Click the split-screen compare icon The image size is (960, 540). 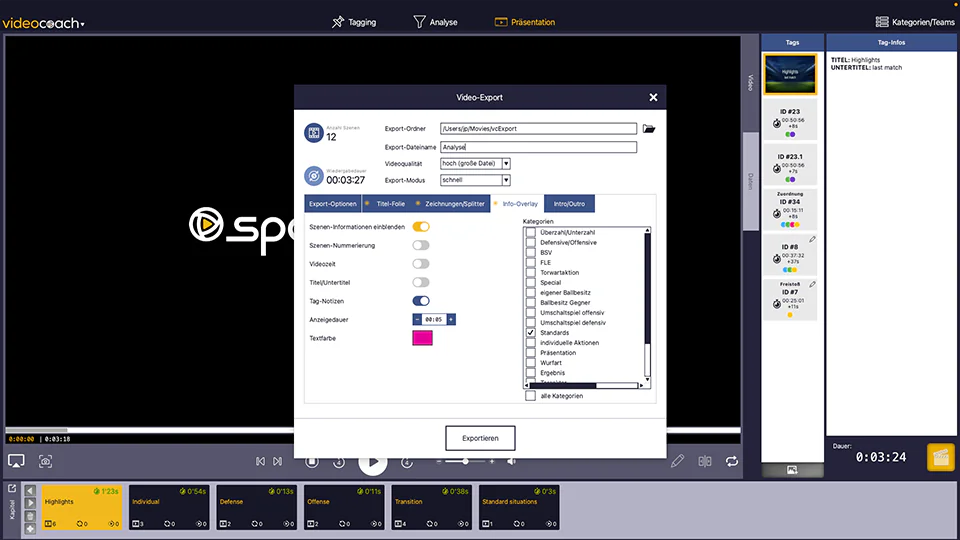[705, 461]
